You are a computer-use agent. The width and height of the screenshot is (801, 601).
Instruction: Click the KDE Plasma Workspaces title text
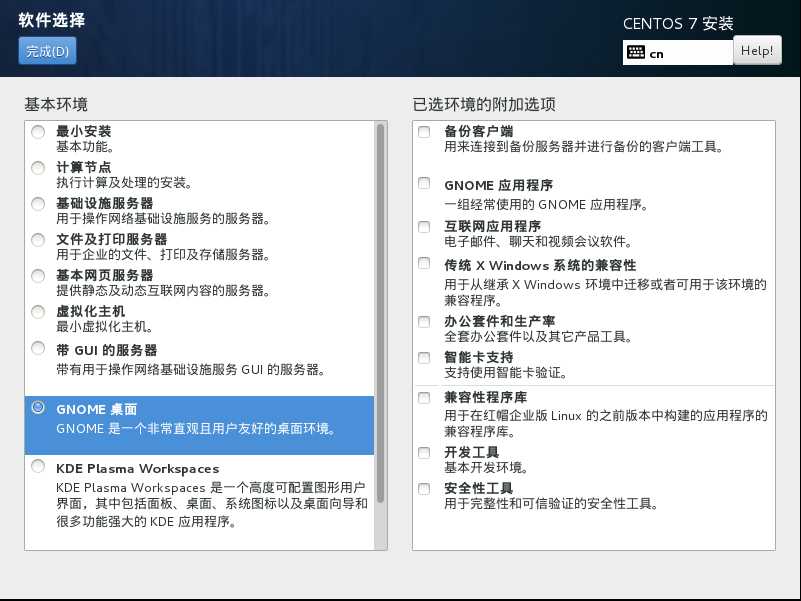[138, 469]
